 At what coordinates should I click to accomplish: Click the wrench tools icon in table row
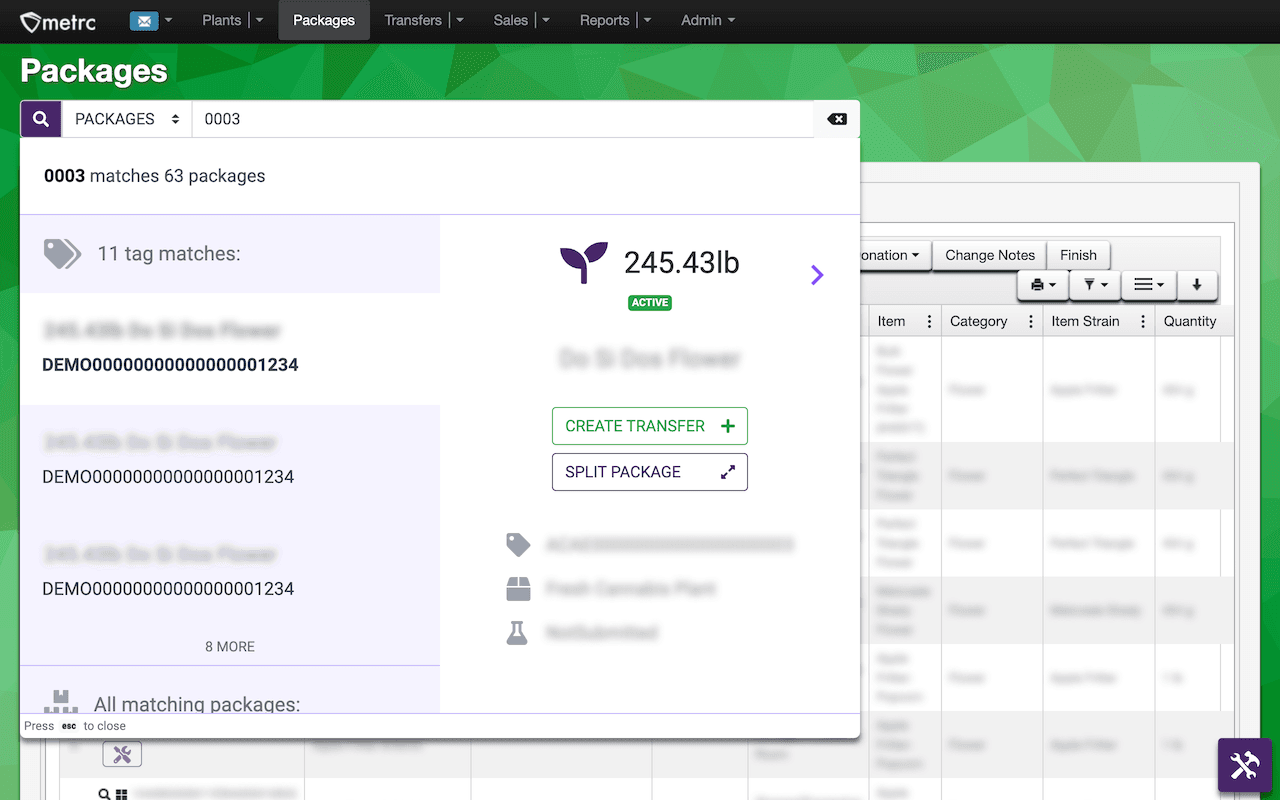122,755
